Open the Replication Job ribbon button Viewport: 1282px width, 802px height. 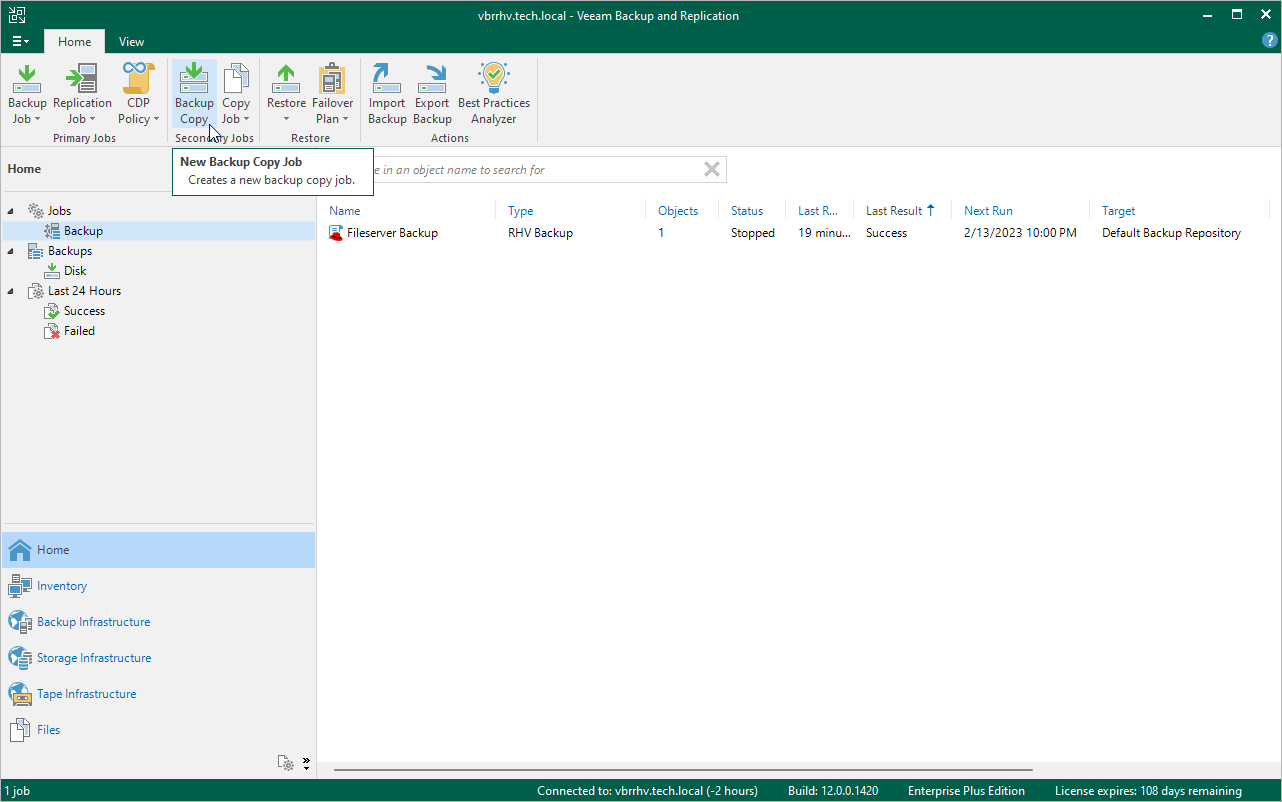coord(82,94)
